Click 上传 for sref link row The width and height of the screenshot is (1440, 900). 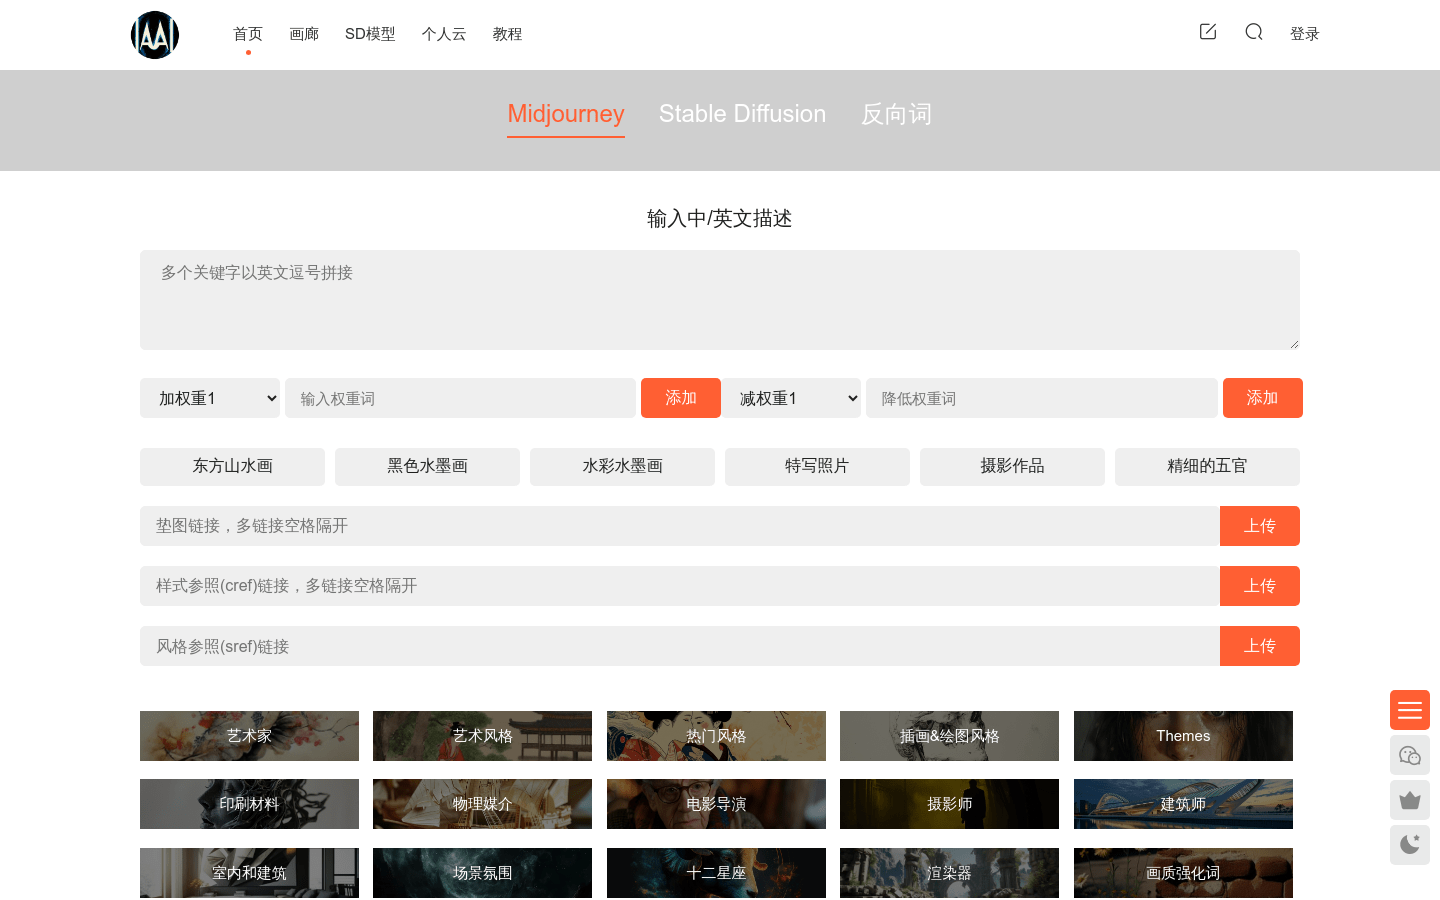[x=1260, y=646]
